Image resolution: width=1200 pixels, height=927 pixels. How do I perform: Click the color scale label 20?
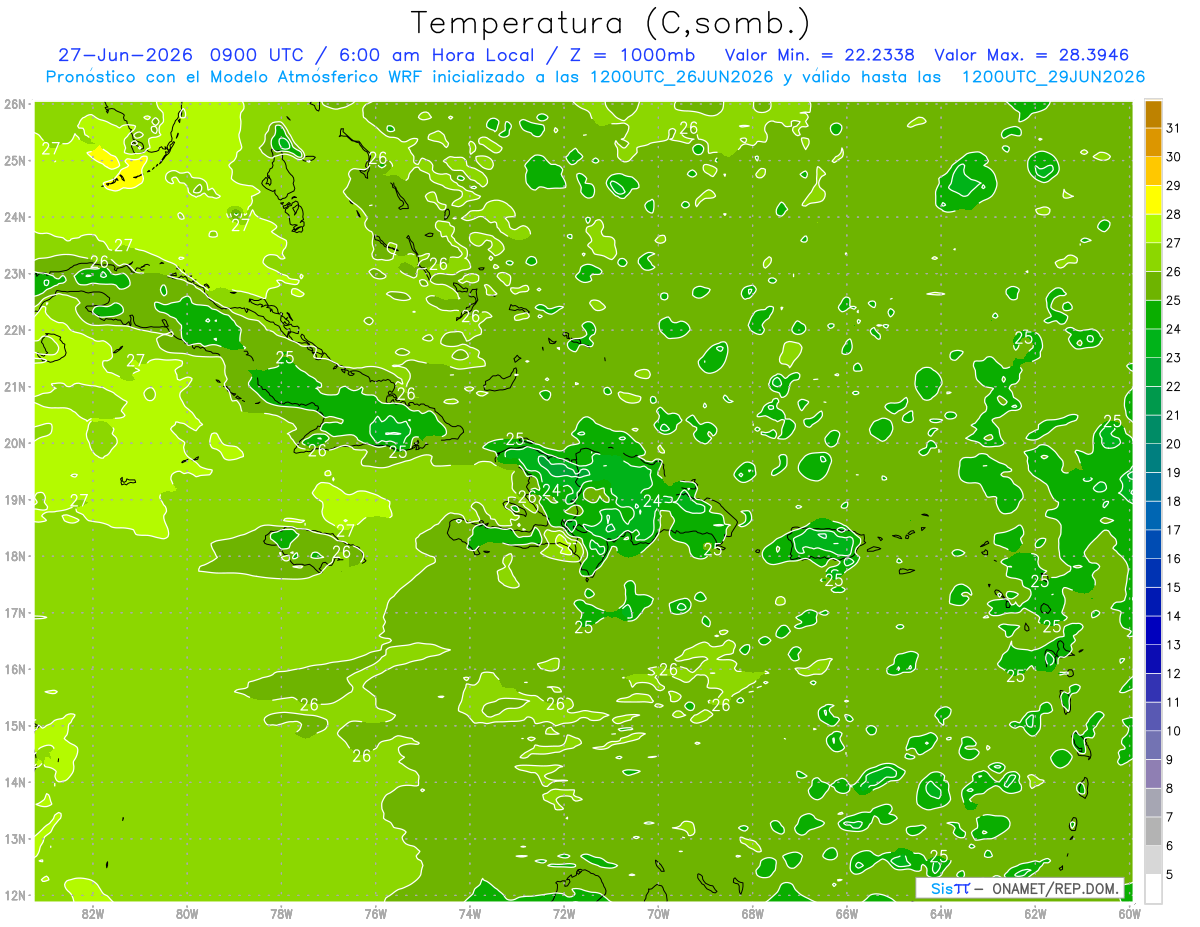click(x=1173, y=444)
